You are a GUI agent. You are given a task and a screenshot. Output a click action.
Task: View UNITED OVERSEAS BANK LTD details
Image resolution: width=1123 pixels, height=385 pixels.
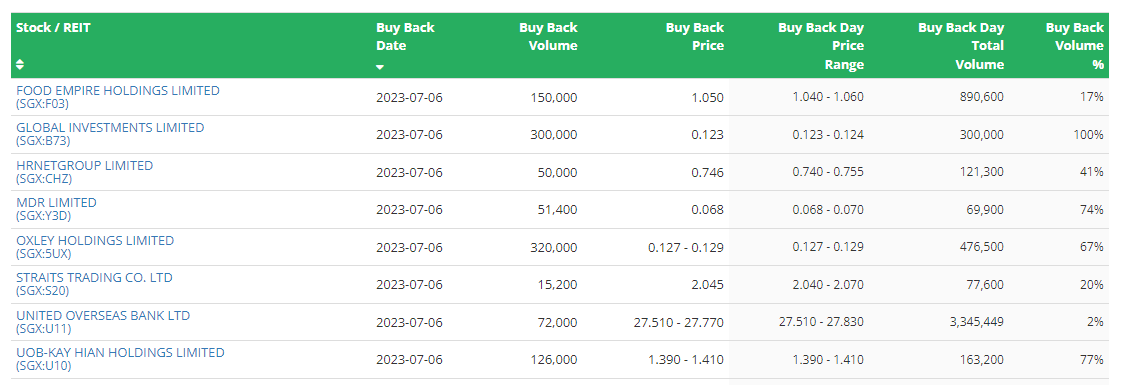tap(103, 316)
